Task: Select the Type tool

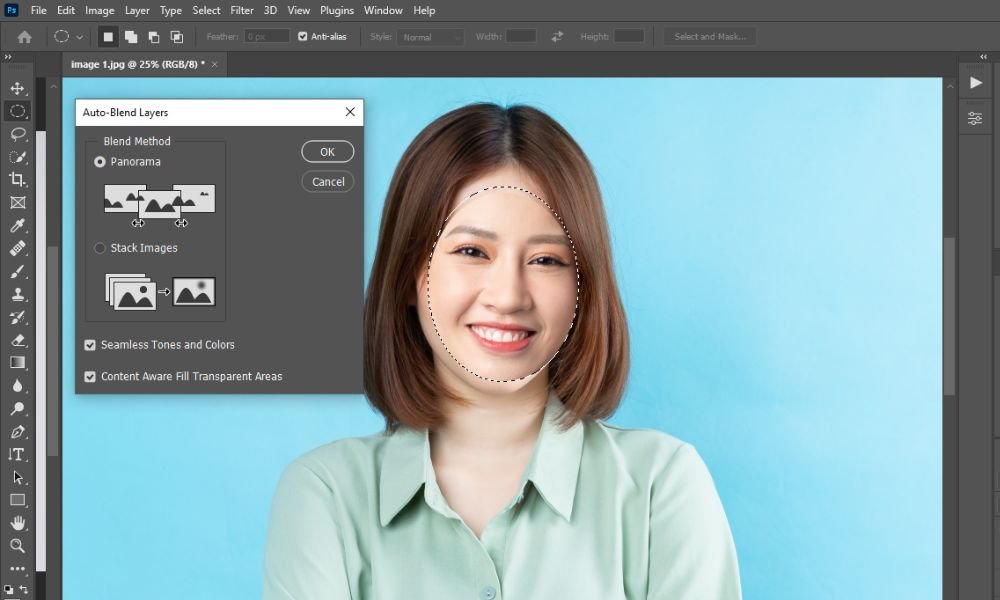Action: click(x=17, y=455)
